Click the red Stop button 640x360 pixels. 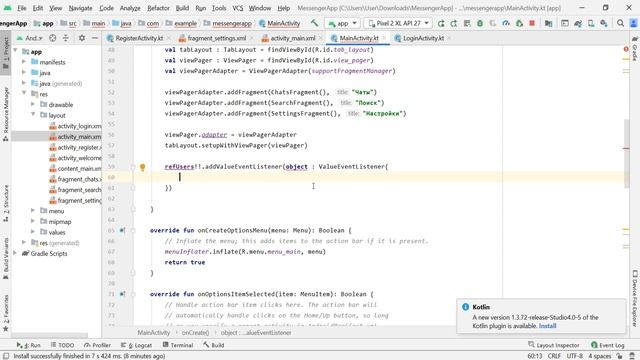coord(532,23)
